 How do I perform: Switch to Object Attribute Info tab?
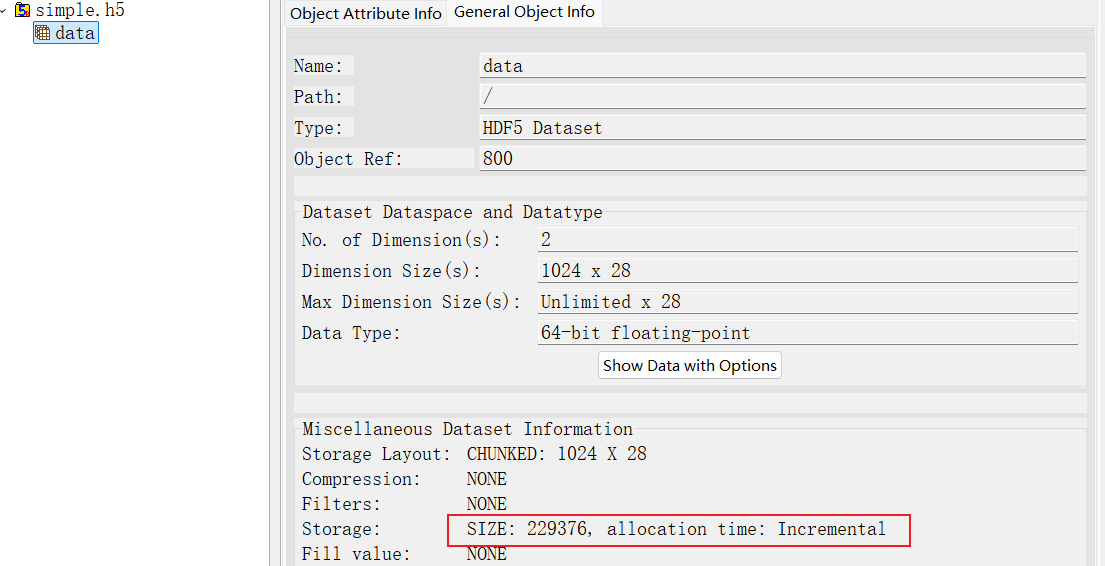pyautogui.click(x=365, y=13)
